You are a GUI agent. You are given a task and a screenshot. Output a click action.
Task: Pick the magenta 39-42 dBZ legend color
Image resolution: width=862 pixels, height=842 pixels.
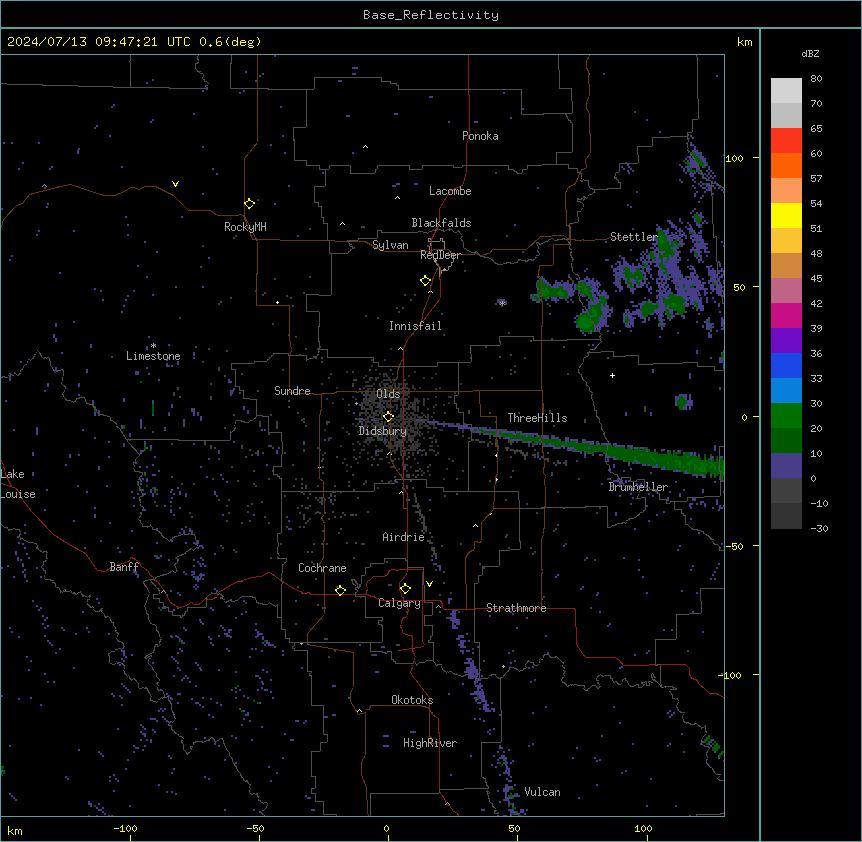(786, 315)
